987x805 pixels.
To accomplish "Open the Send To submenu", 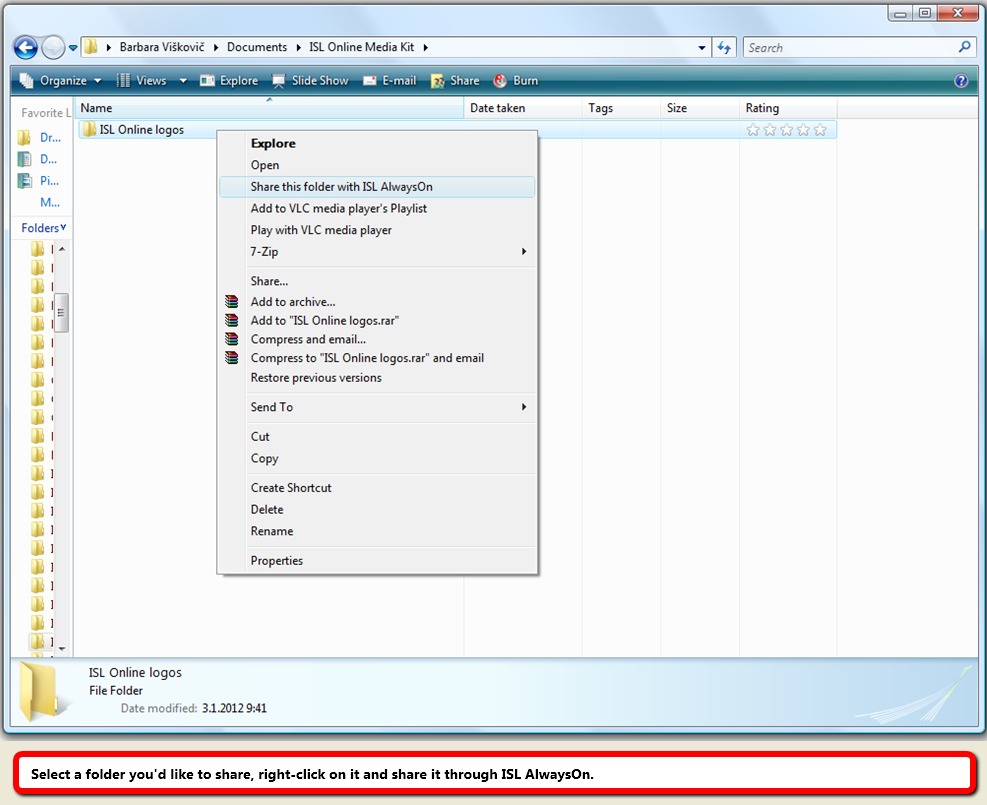I will [377, 407].
